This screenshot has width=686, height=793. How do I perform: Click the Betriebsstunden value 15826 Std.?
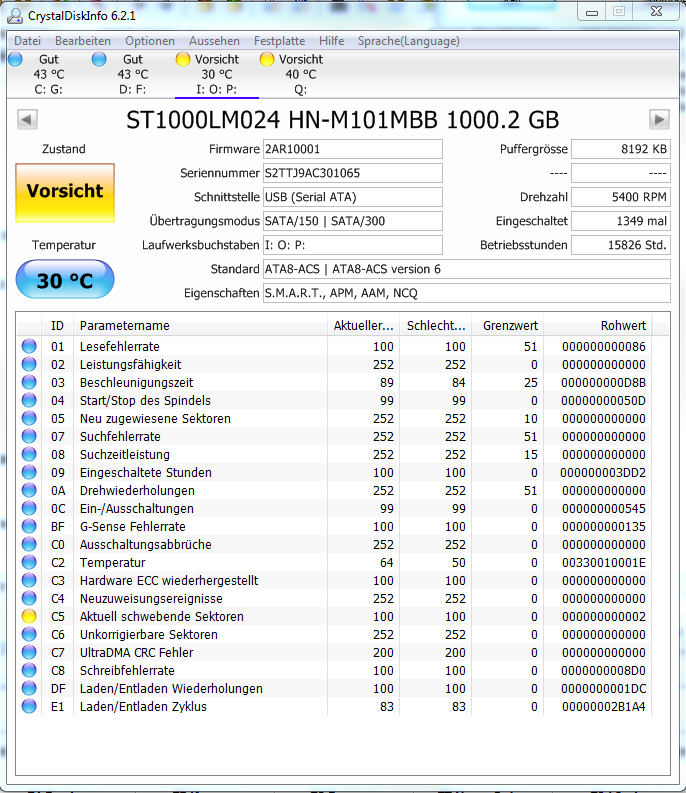tap(621, 245)
